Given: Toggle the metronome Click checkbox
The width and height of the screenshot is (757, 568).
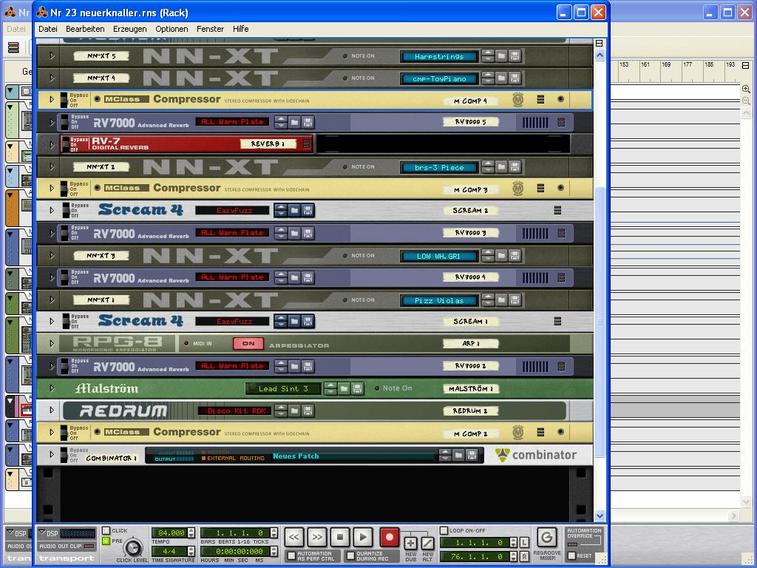Looking at the screenshot, I should [107, 530].
